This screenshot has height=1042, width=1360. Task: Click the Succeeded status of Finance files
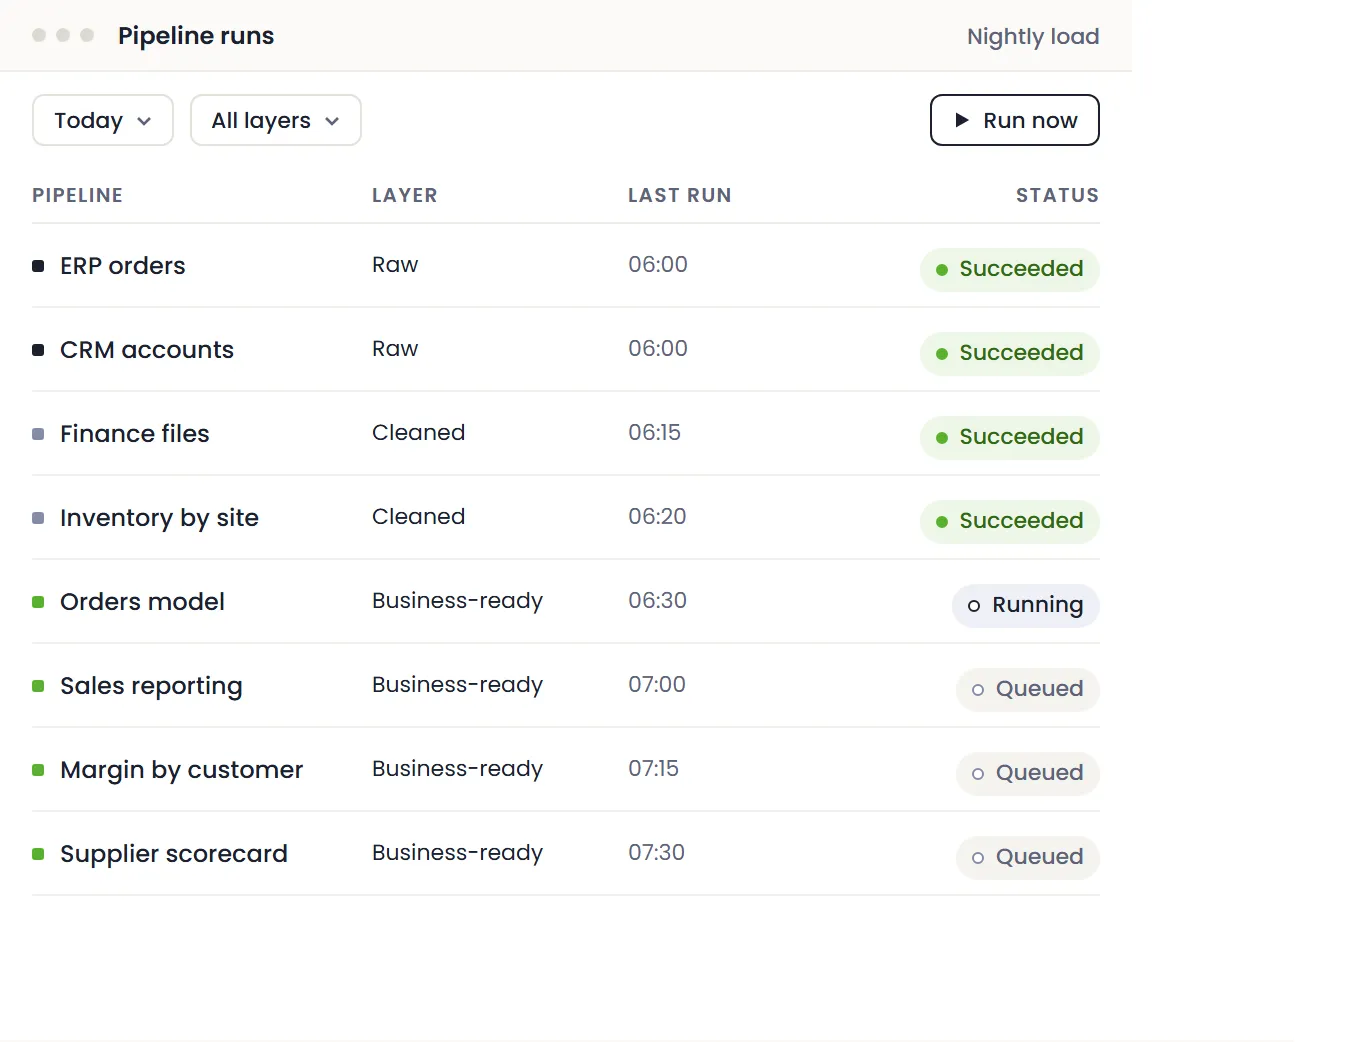[x=1009, y=437]
